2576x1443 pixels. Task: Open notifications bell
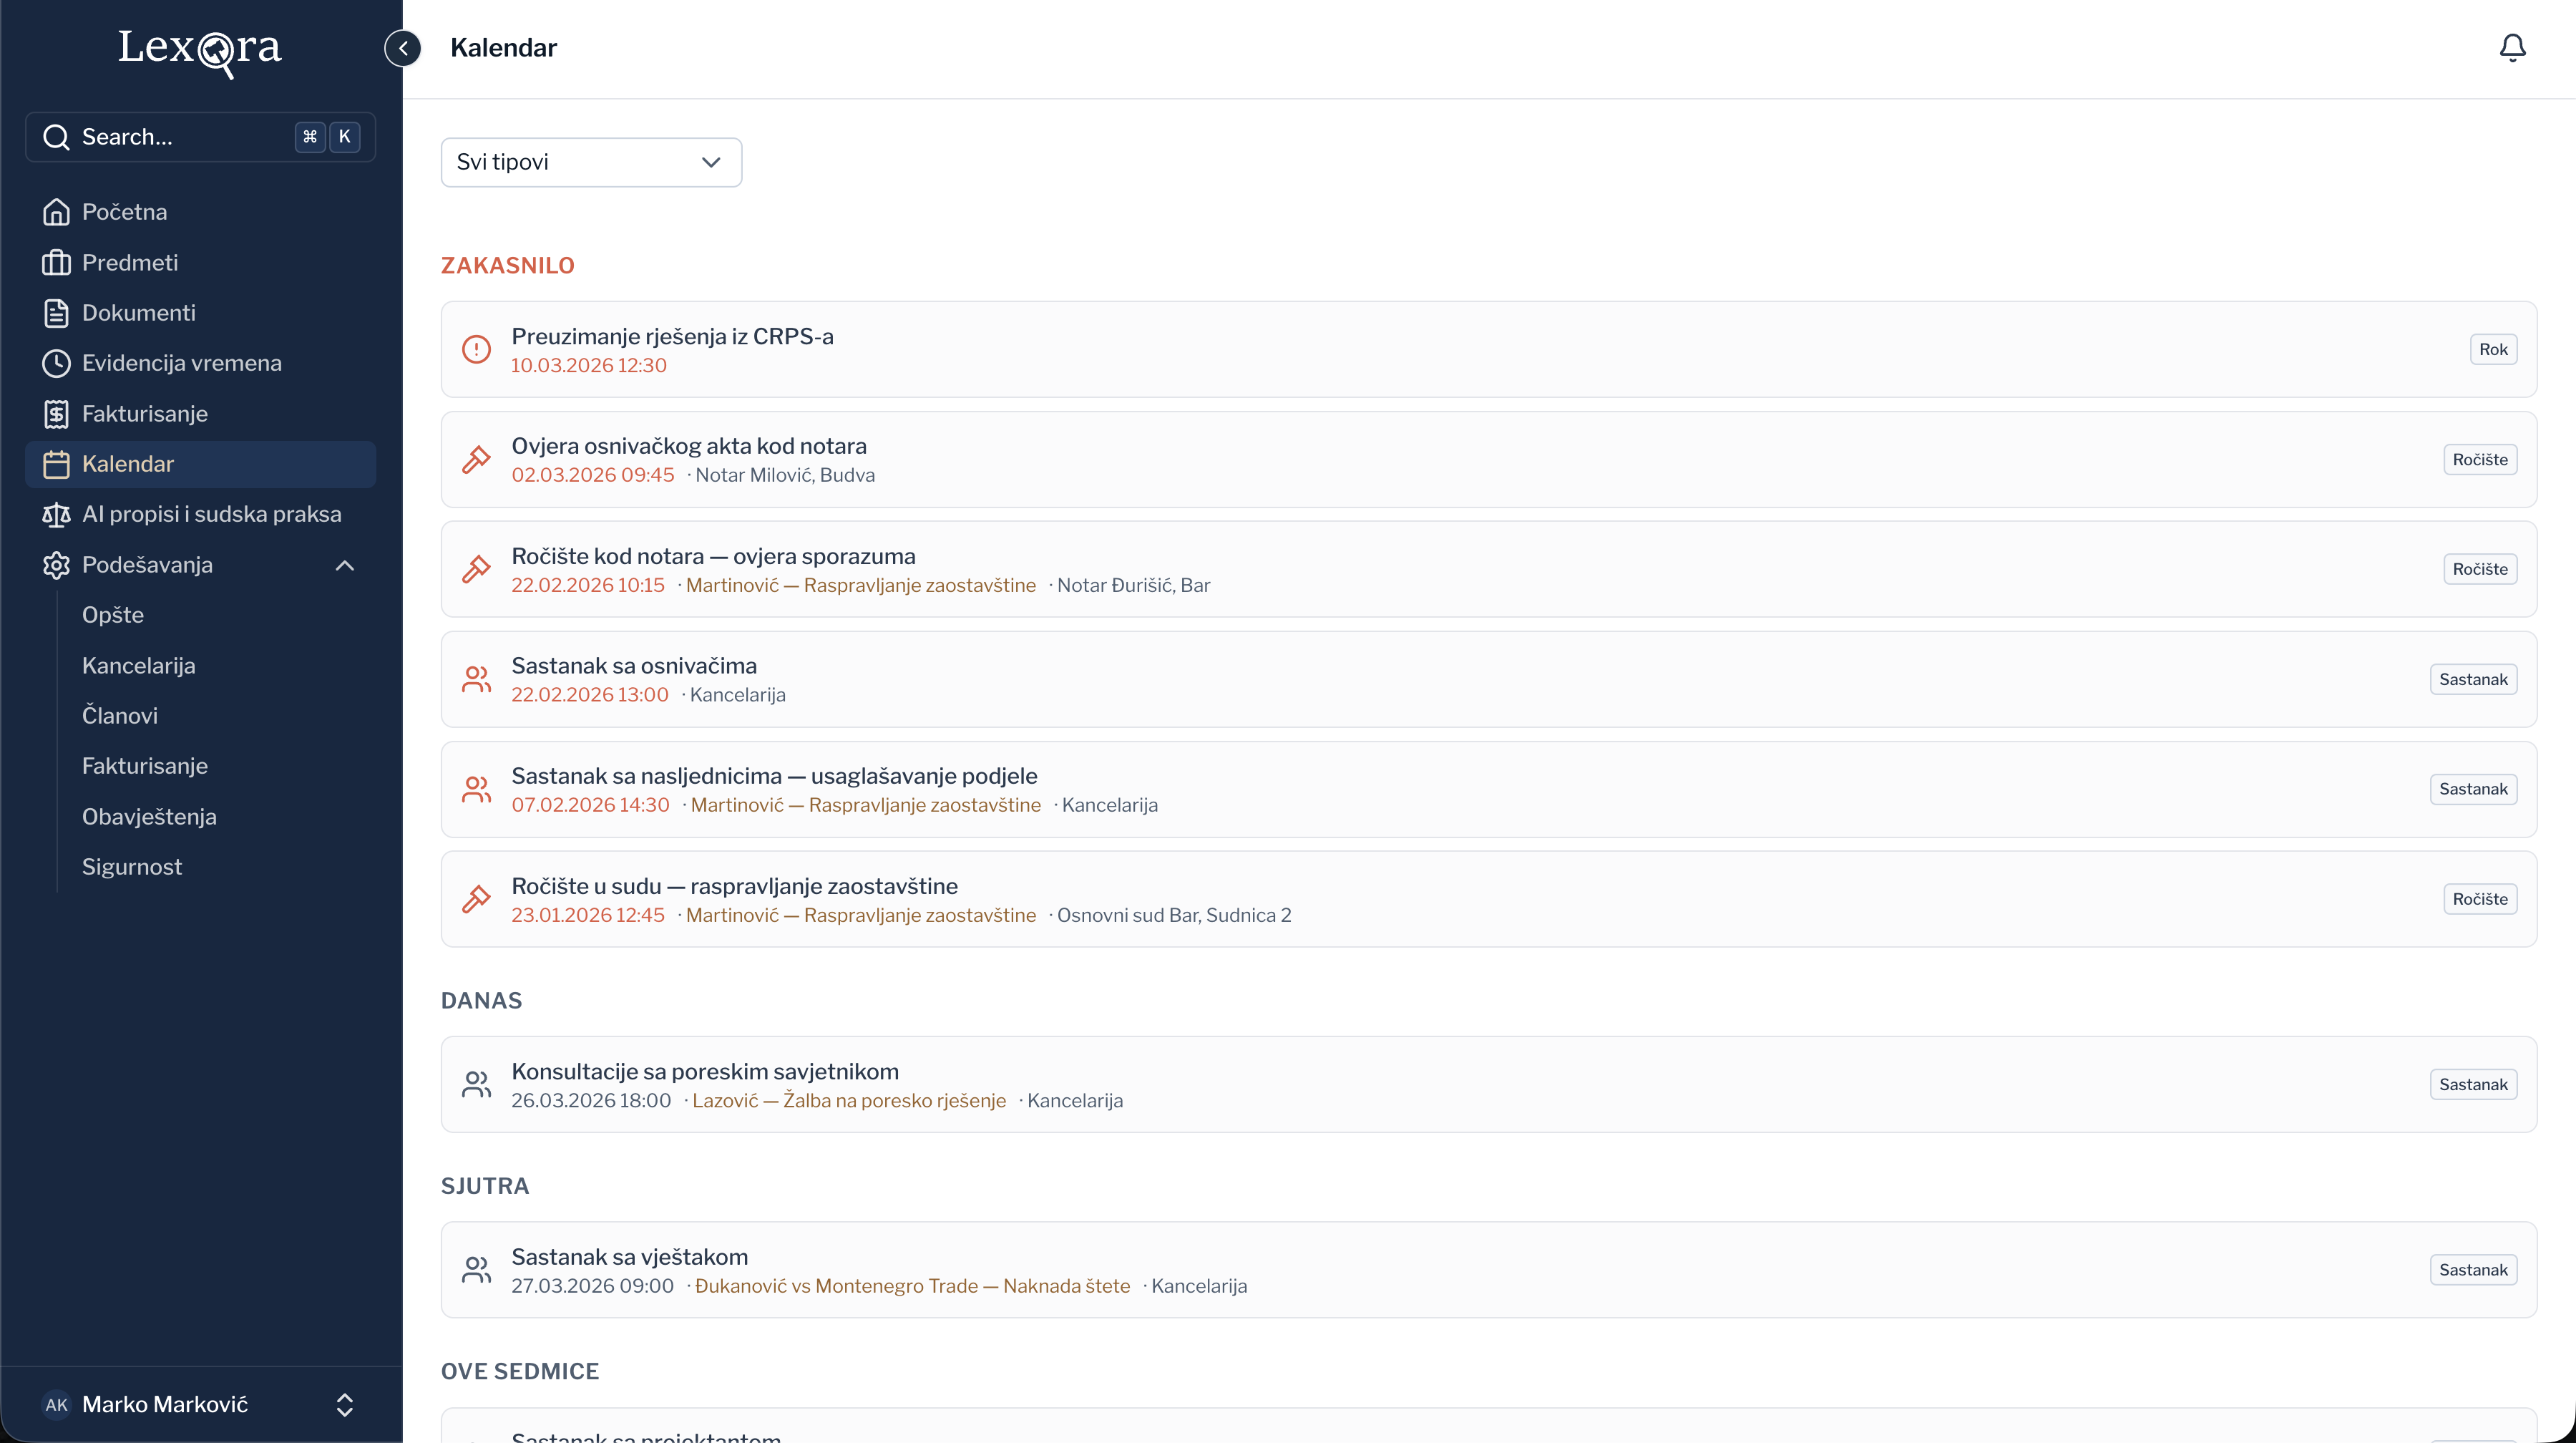click(x=2512, y=48)
